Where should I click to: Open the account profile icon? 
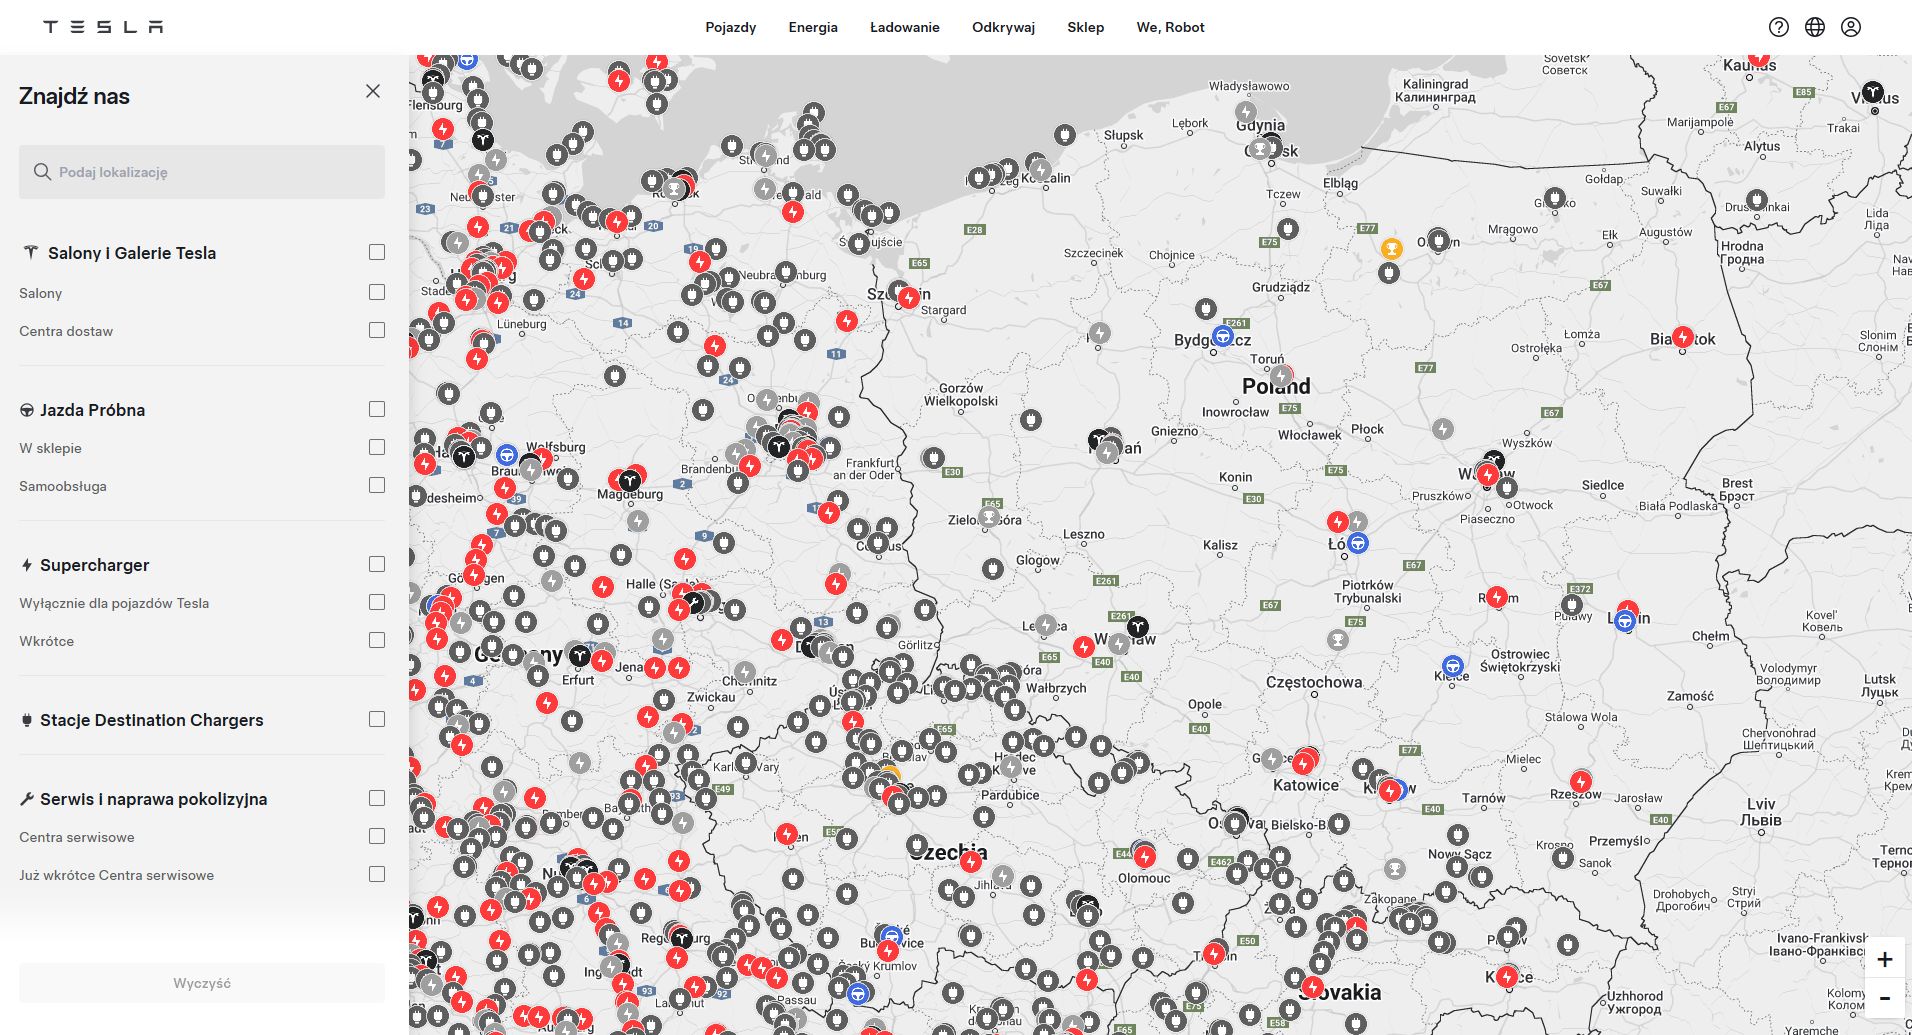tap(1851, 27)
